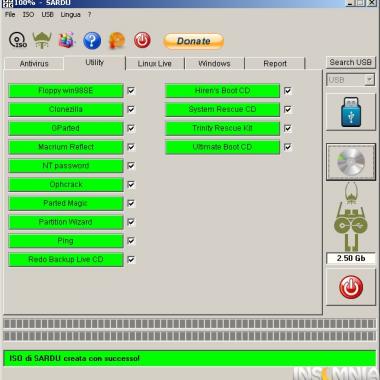Switch to the Report tab
The width and height of the screenshot is (380, 380).
click(275, 63)
